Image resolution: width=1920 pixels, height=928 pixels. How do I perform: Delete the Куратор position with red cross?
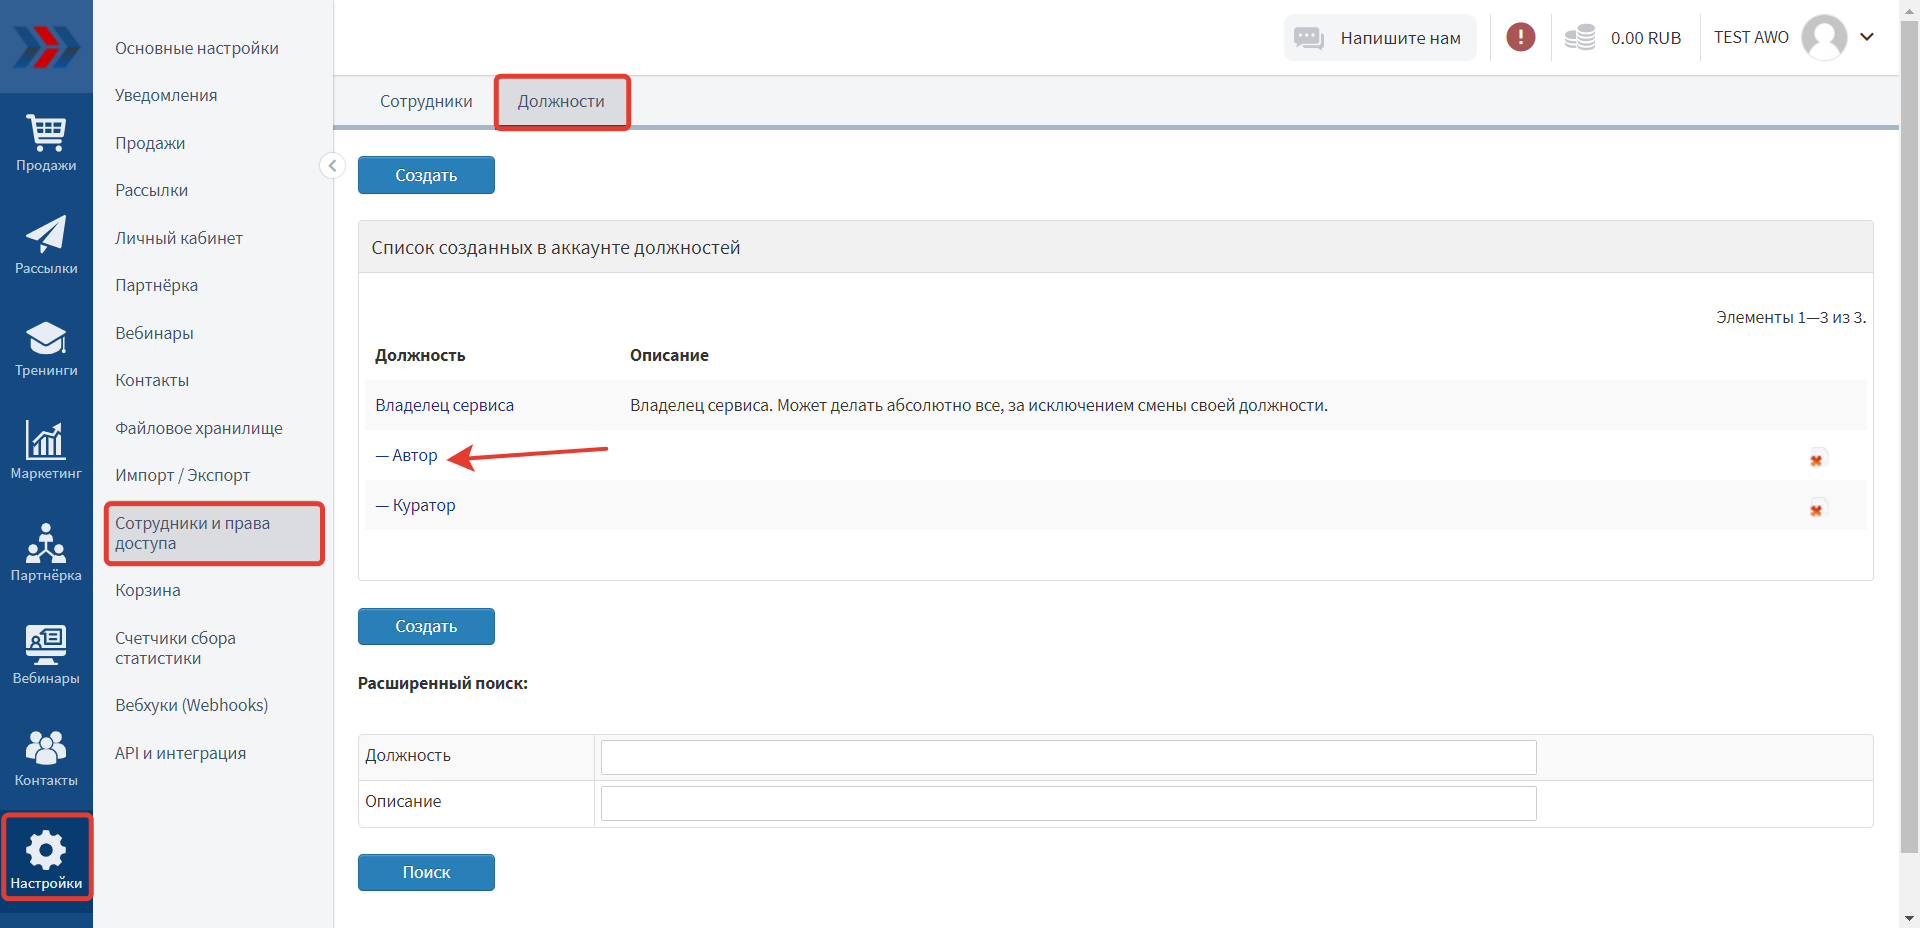click(1816, 509)
